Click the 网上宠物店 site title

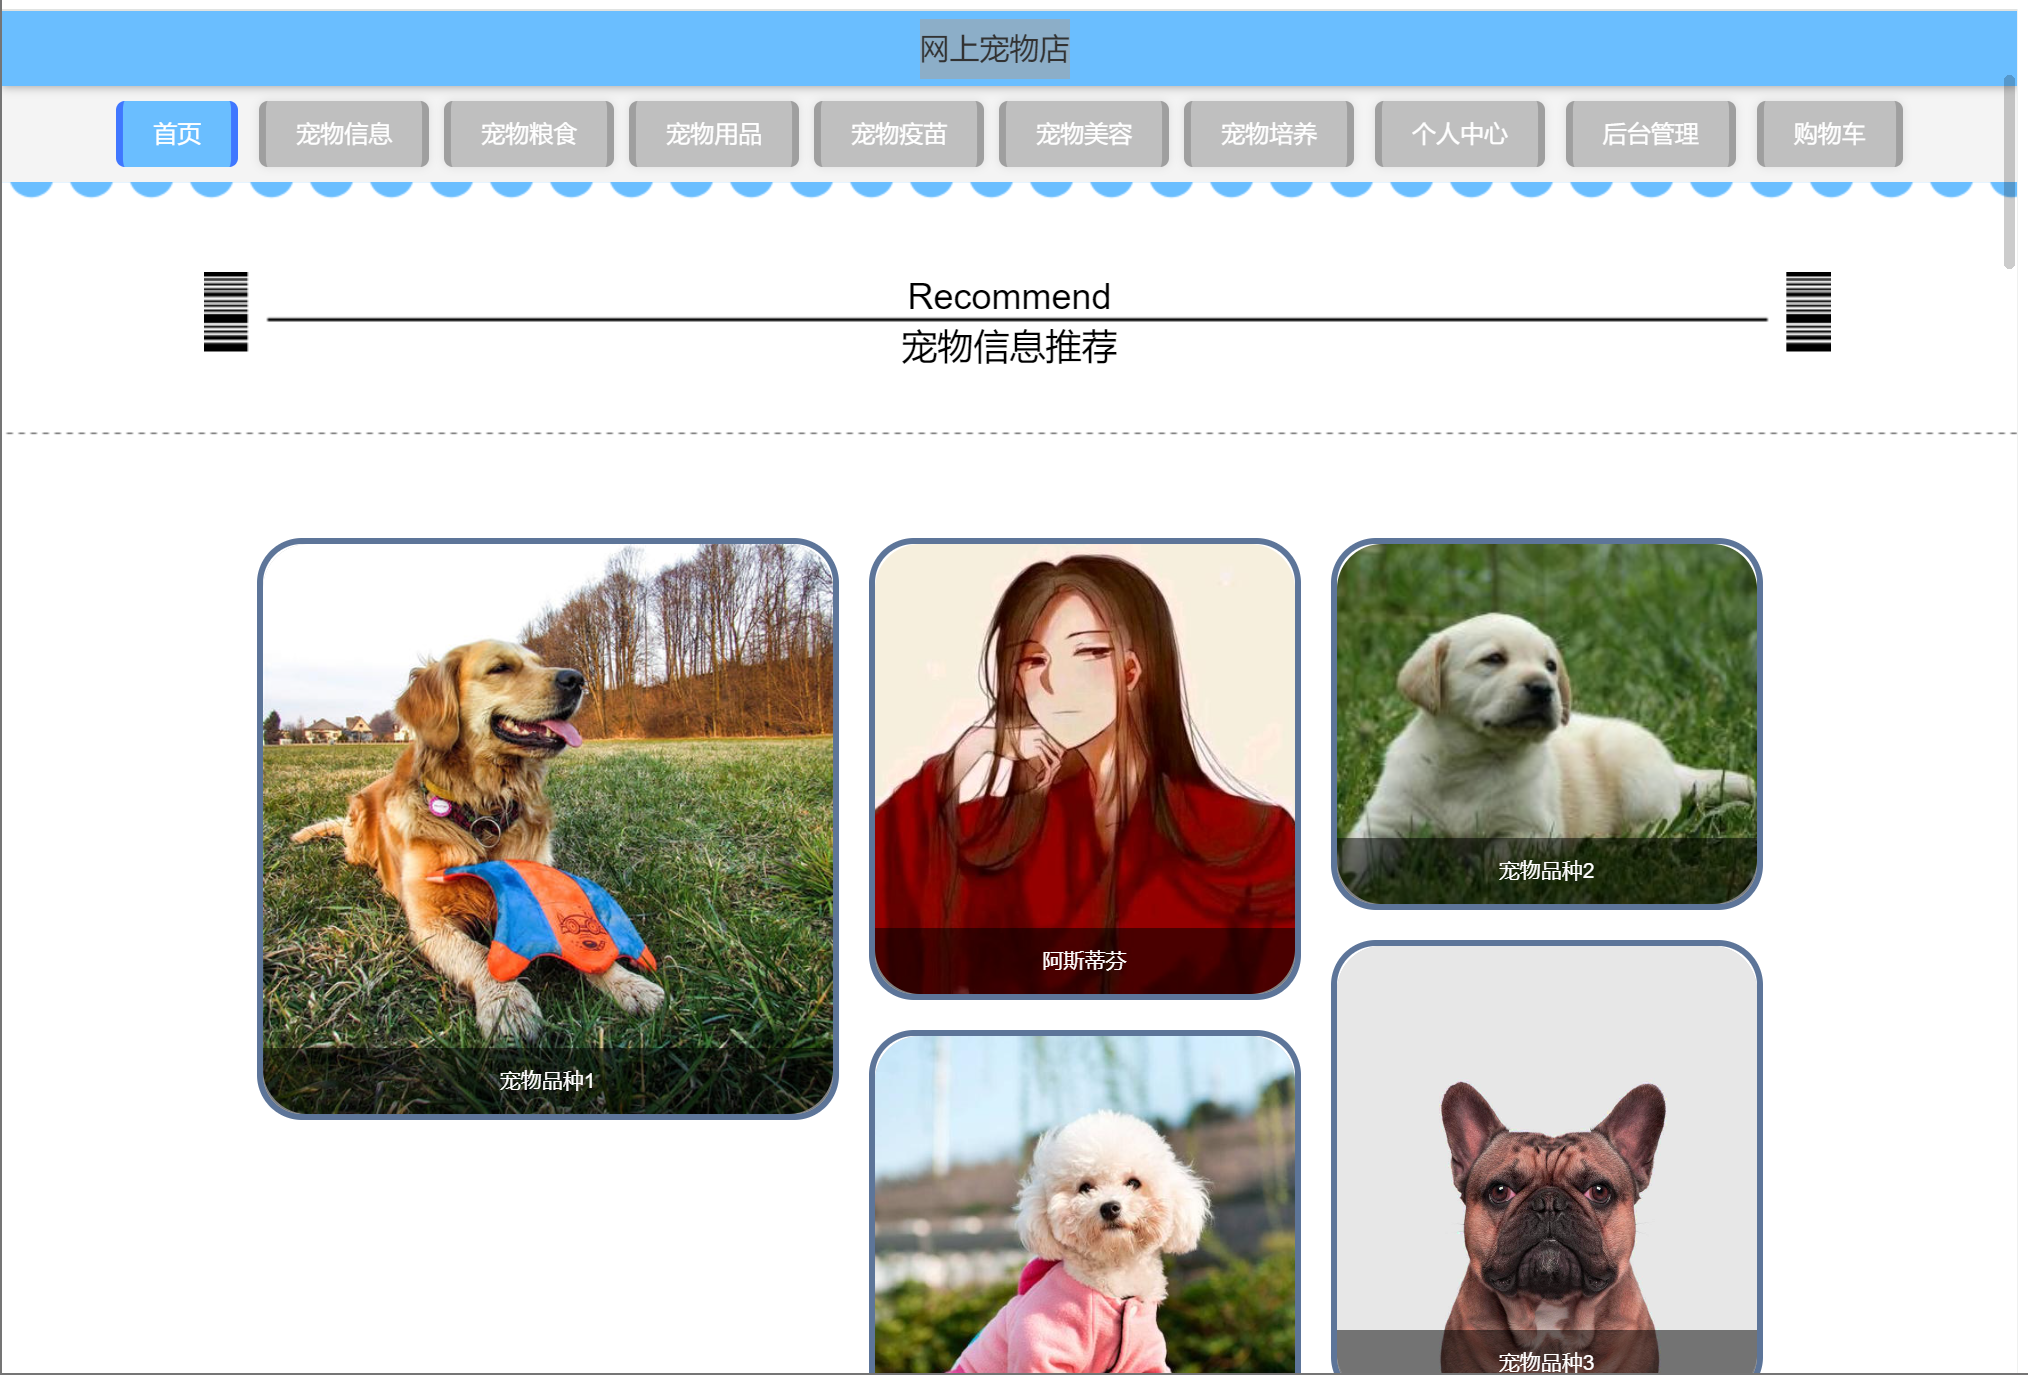[x=994, y=49]
